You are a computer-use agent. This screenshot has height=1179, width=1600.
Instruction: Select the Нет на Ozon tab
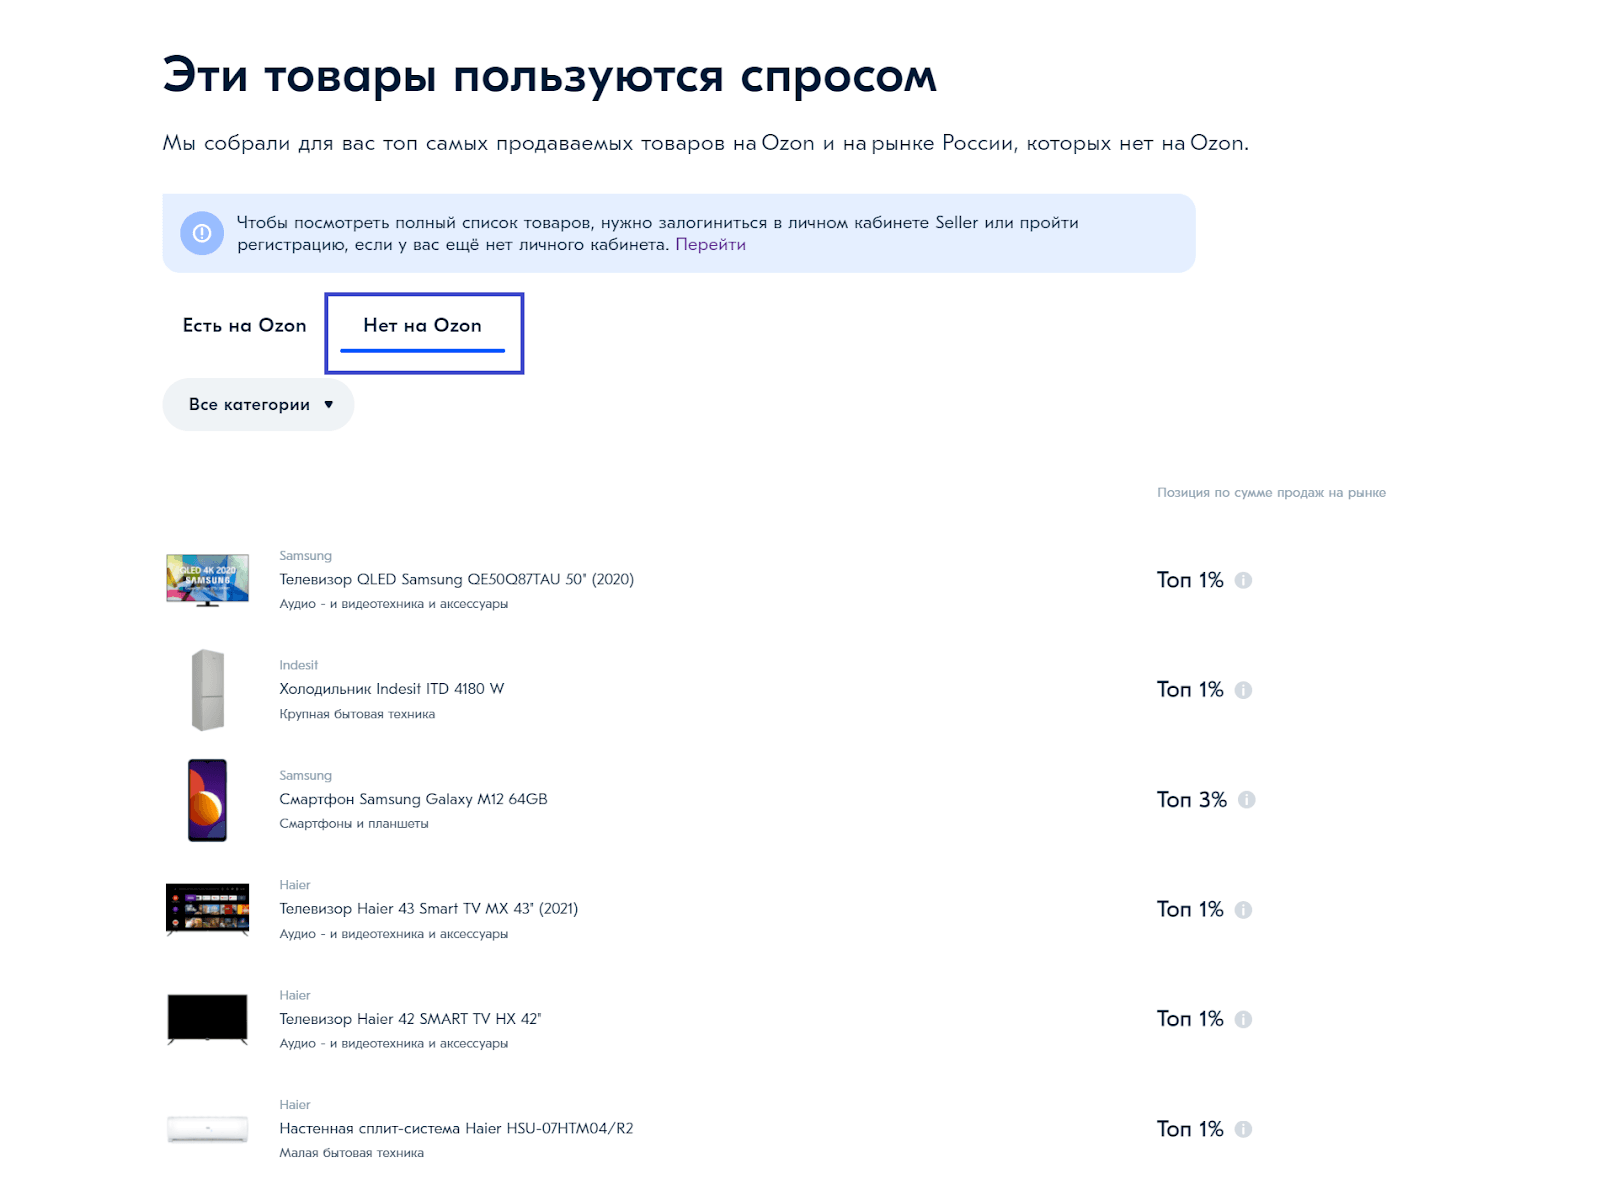[x=422, y=326]
